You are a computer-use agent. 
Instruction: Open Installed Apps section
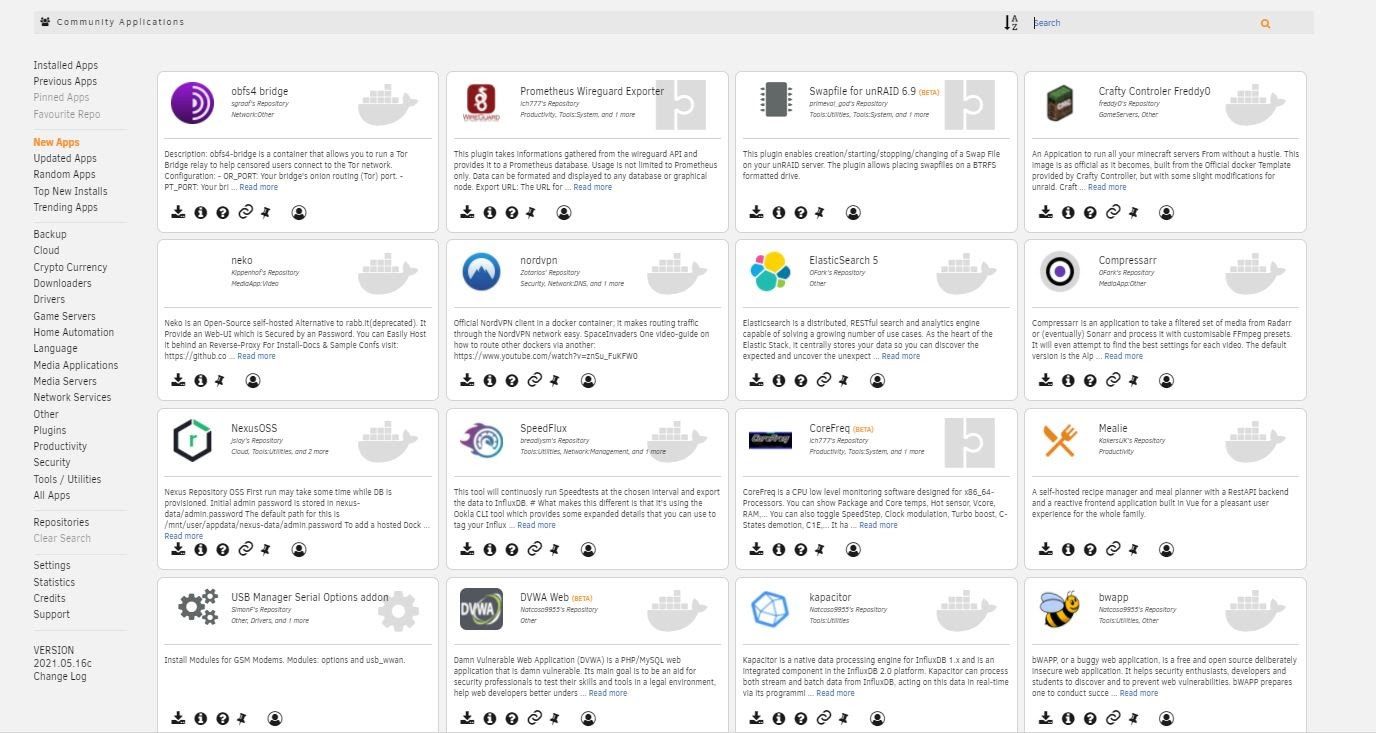(65, 65)
